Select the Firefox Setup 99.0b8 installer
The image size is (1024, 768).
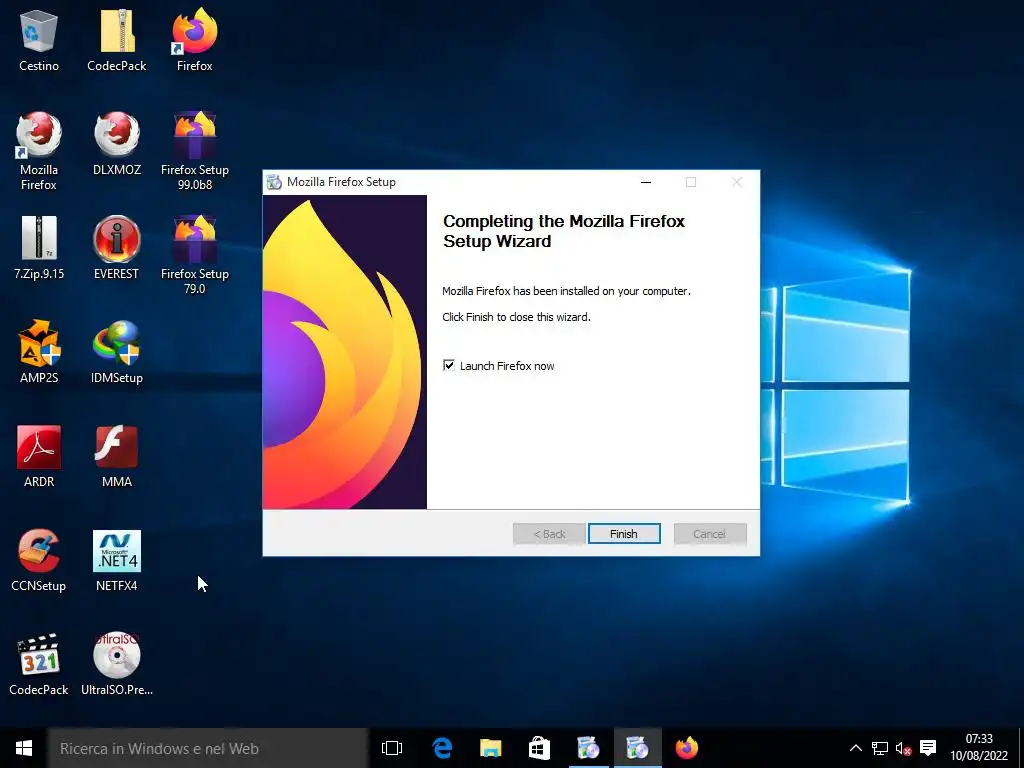[195, 152]
